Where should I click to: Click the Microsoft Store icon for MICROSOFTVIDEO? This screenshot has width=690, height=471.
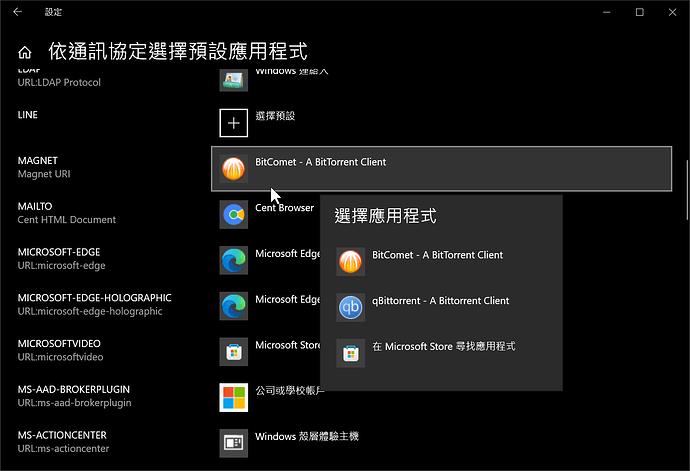point(234,352)
